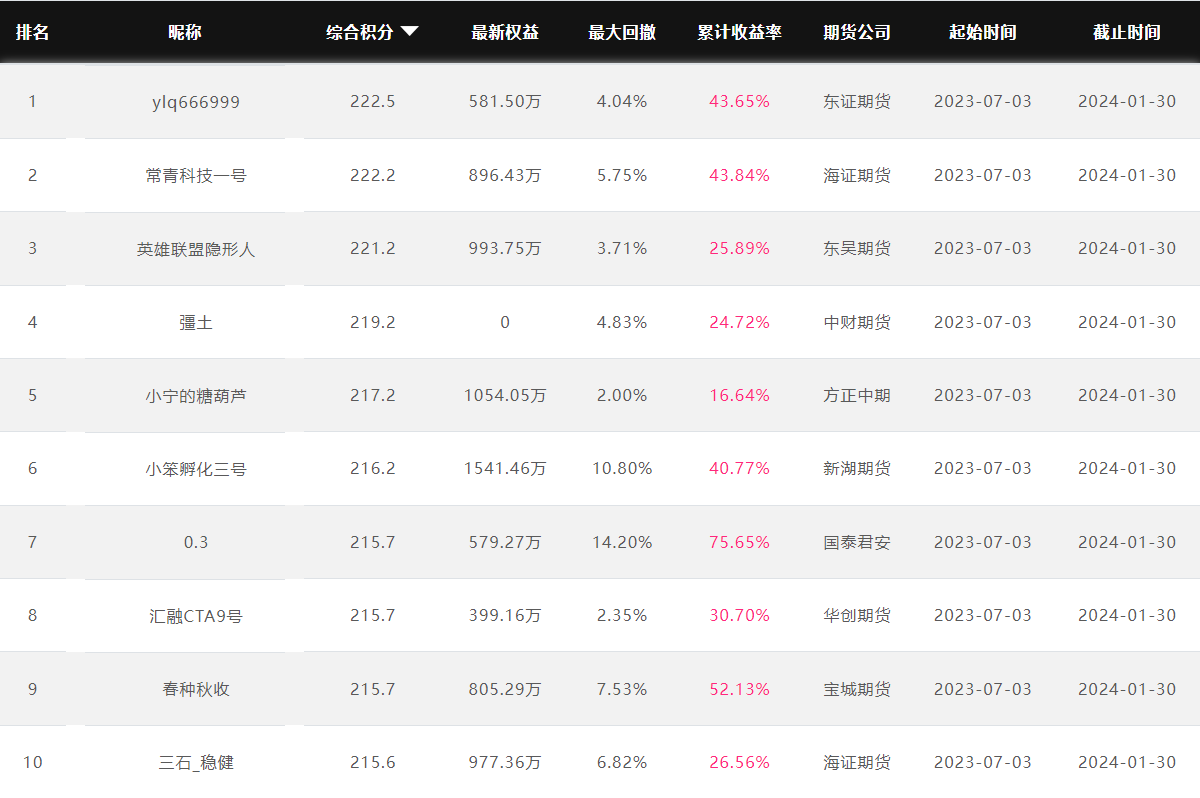Select score 222.2 cell
This screenshot has width=1200, height=798.
[x=373, y=175]
